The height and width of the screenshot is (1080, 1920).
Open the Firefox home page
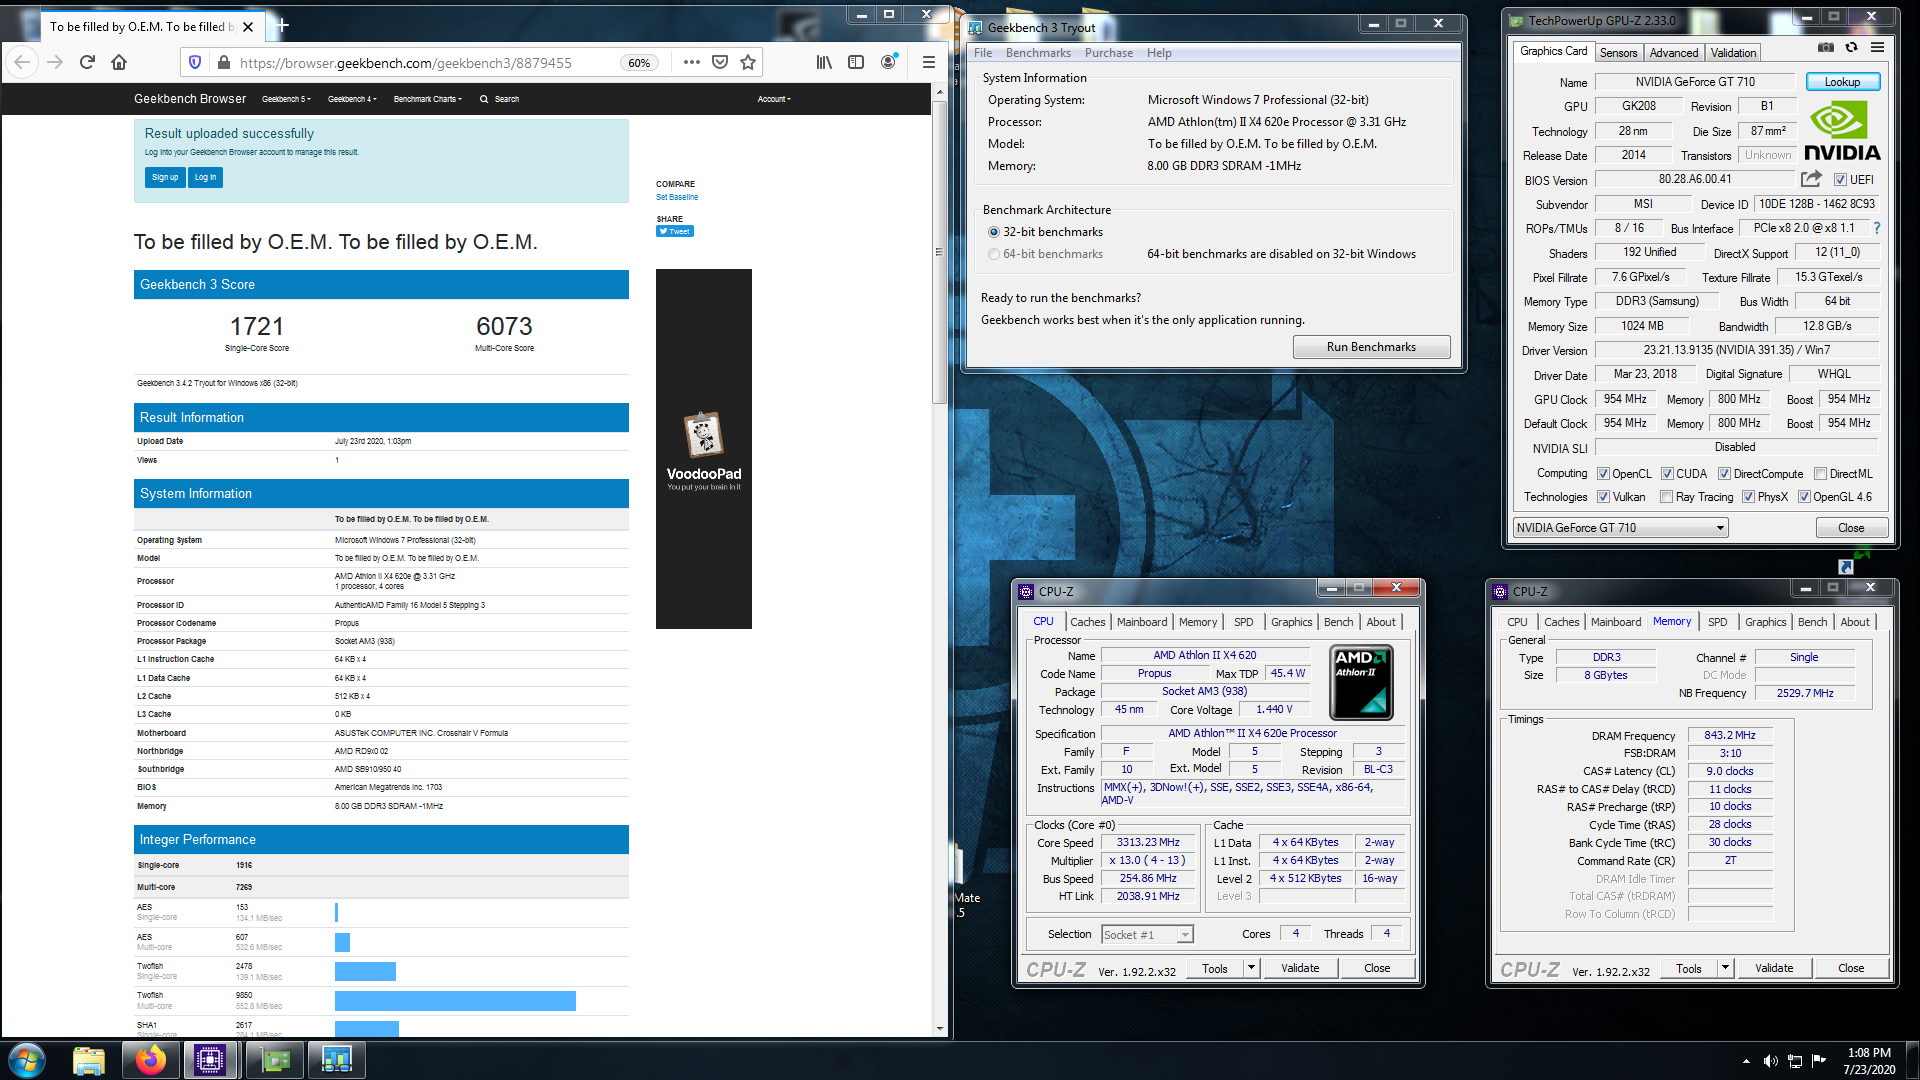(x=119, y=62)
